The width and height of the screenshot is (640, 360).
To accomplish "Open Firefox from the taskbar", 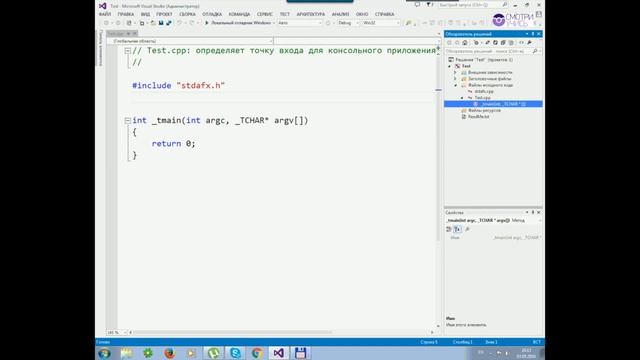I will coord(169,353).
